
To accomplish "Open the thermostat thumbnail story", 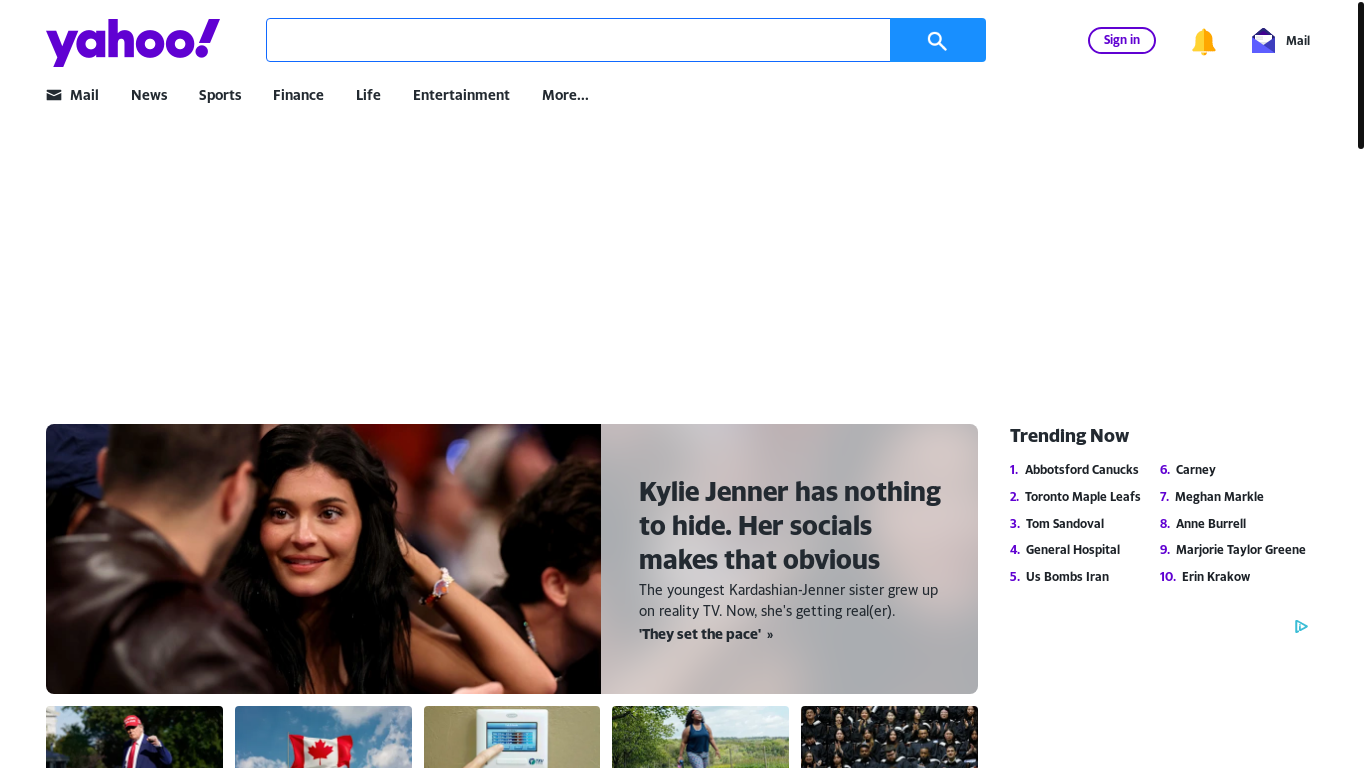I will pos(512,737).
